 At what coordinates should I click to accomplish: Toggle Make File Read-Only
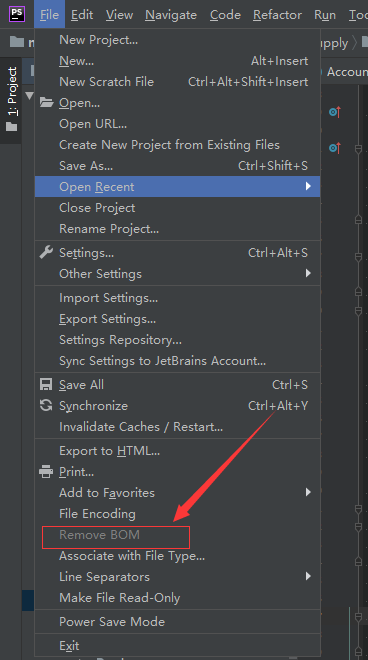177,598
